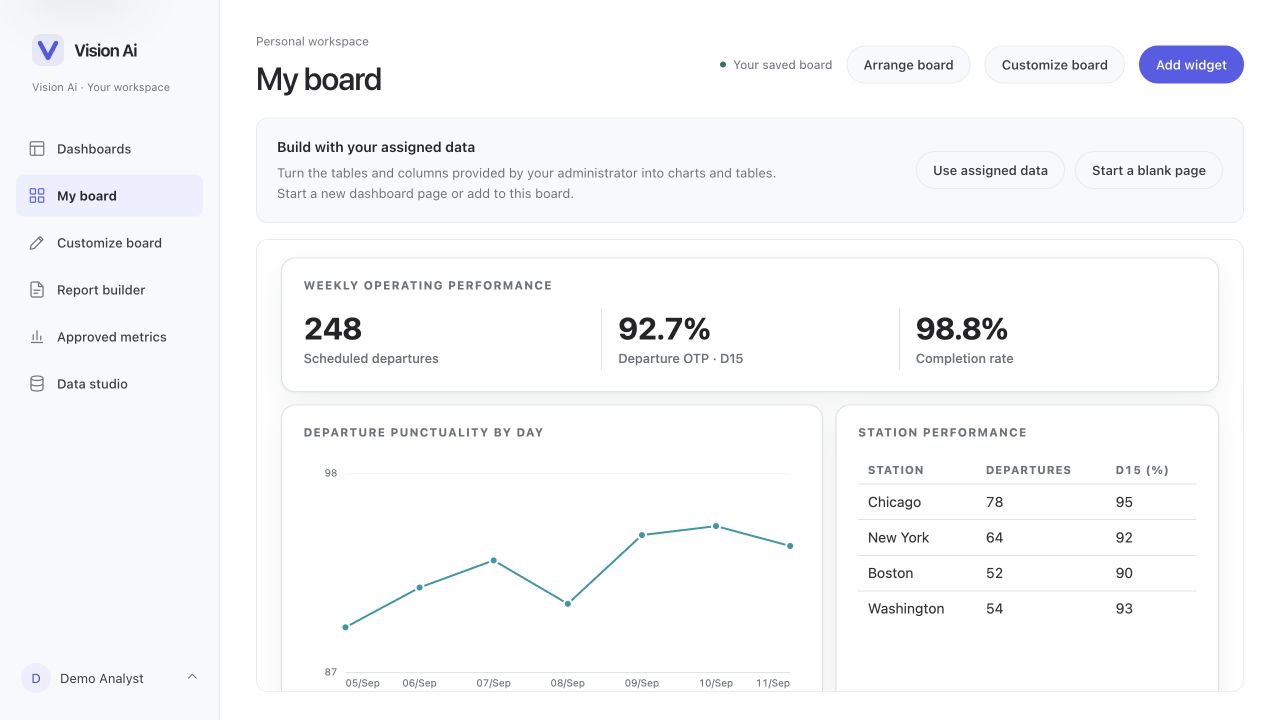
Task: Click the Approved metrics bar-chart icon
Action: coord(37,337)
